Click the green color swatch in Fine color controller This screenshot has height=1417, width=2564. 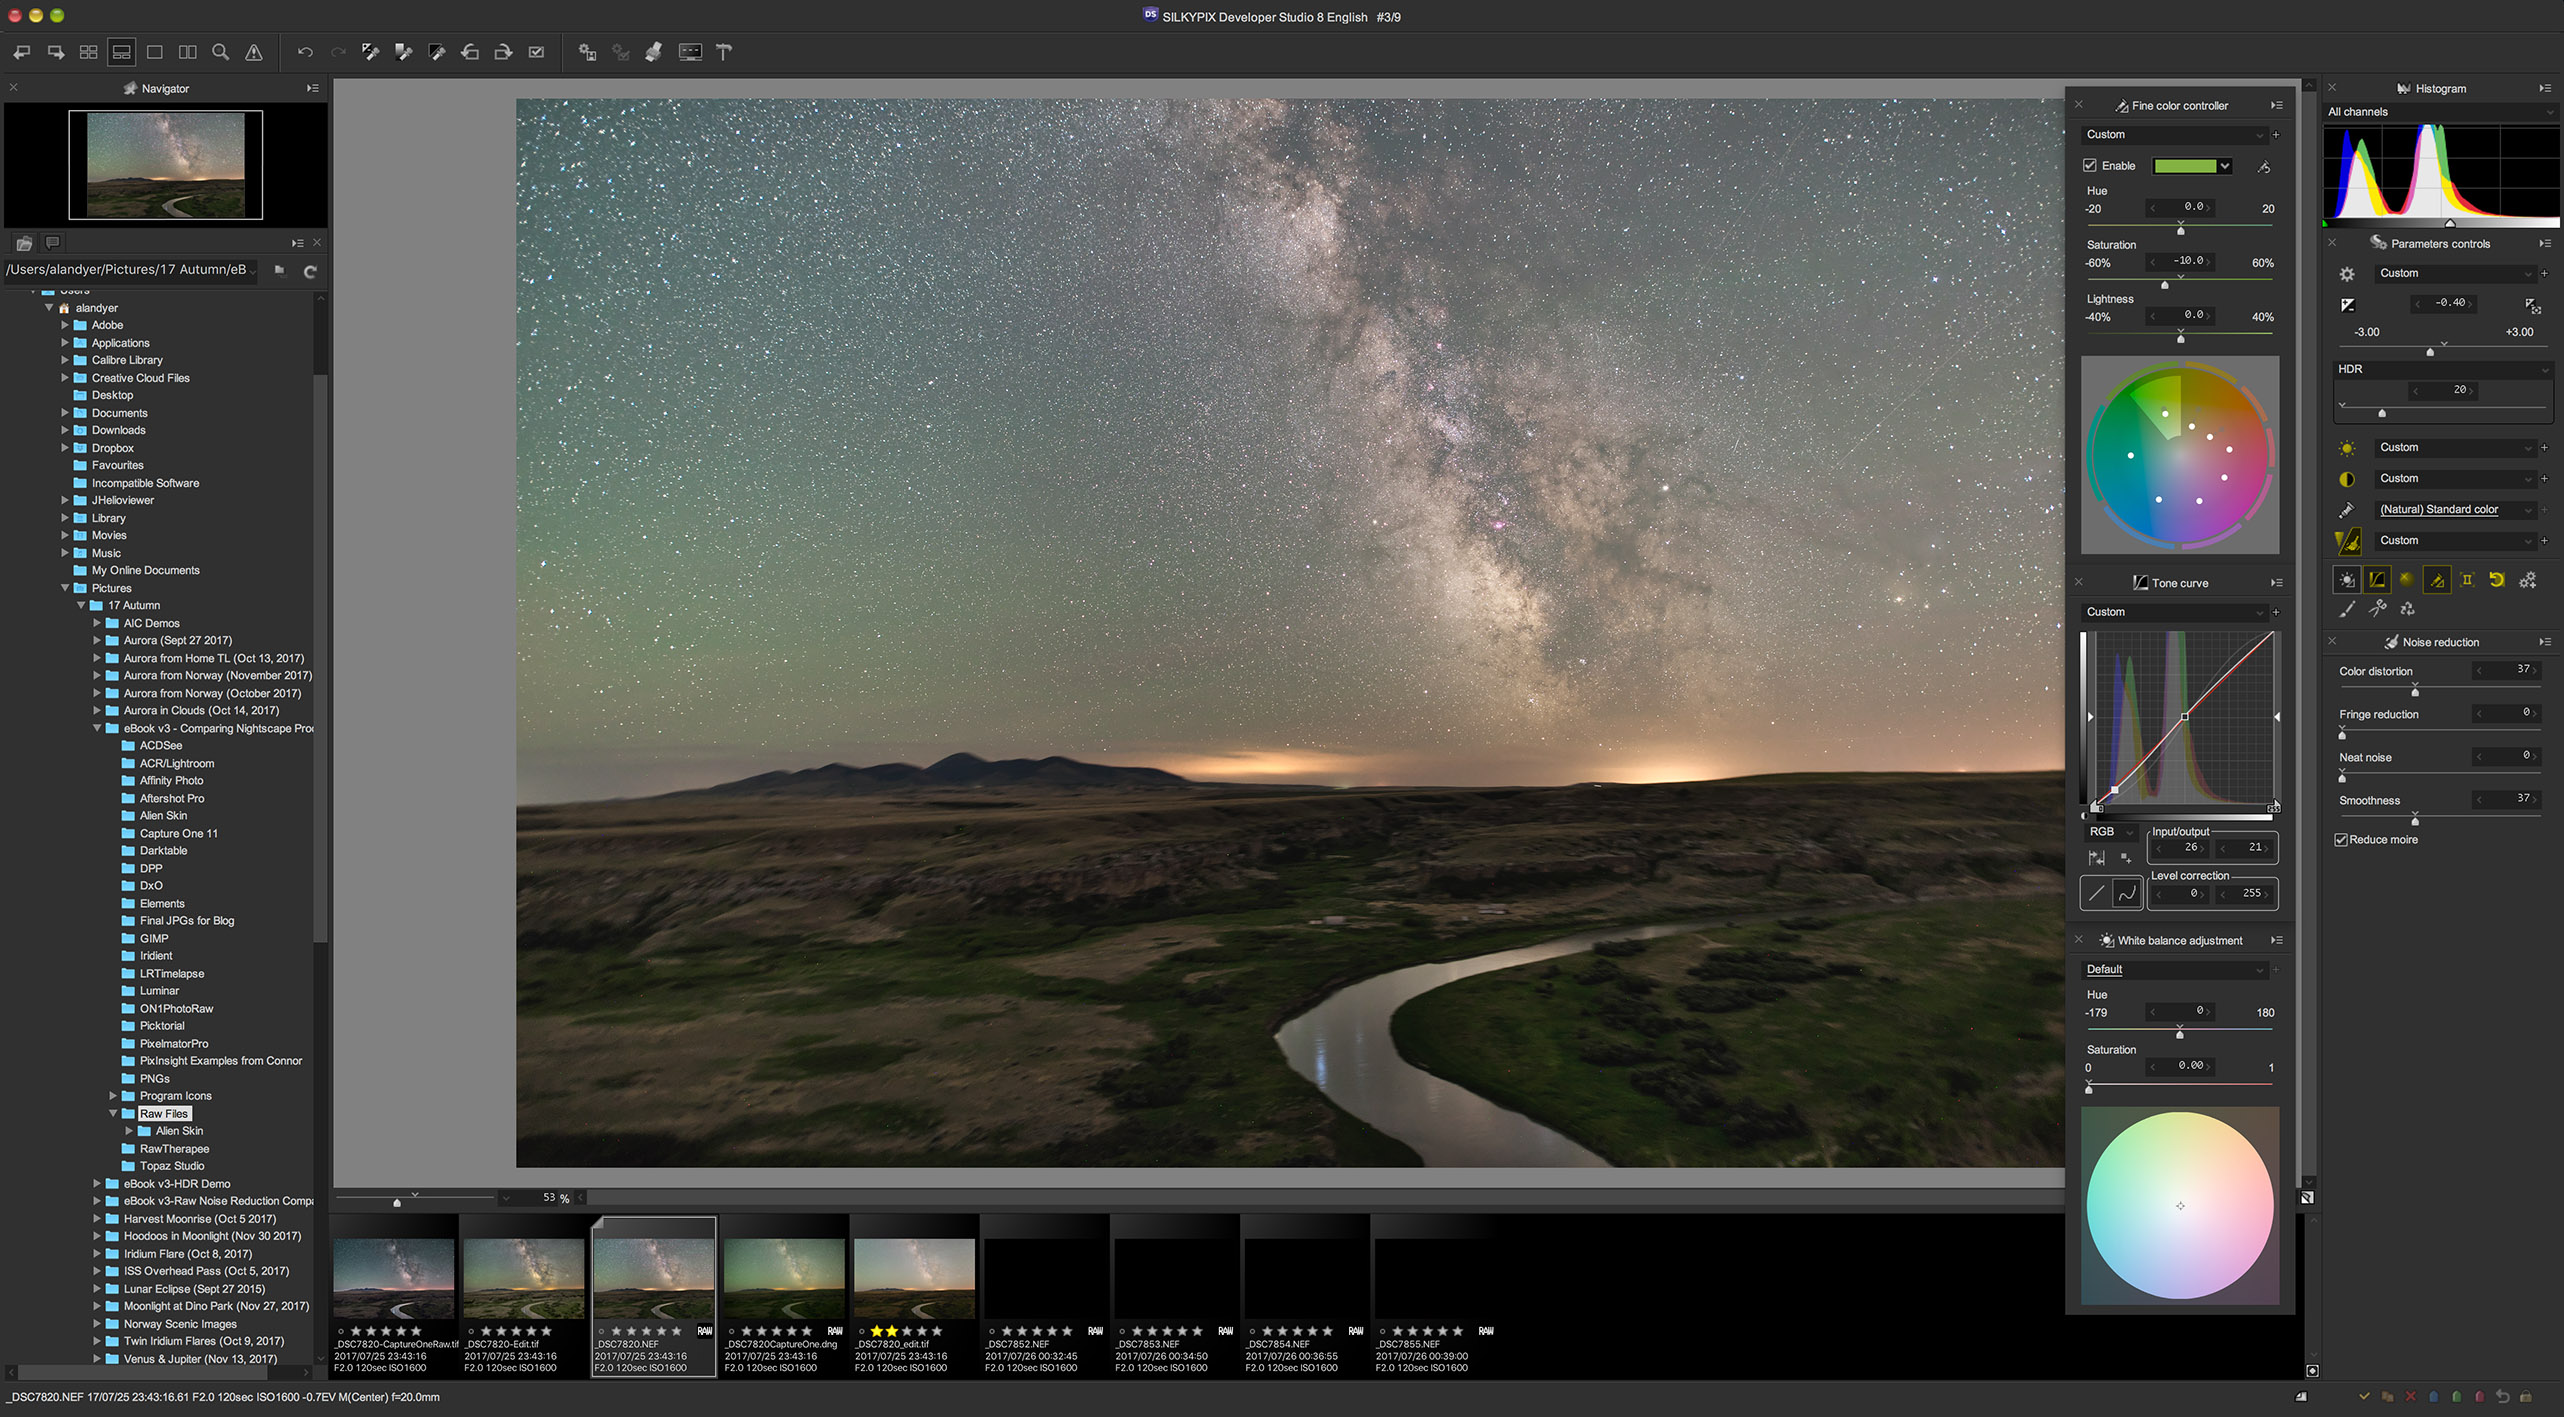click(2185, 166)
